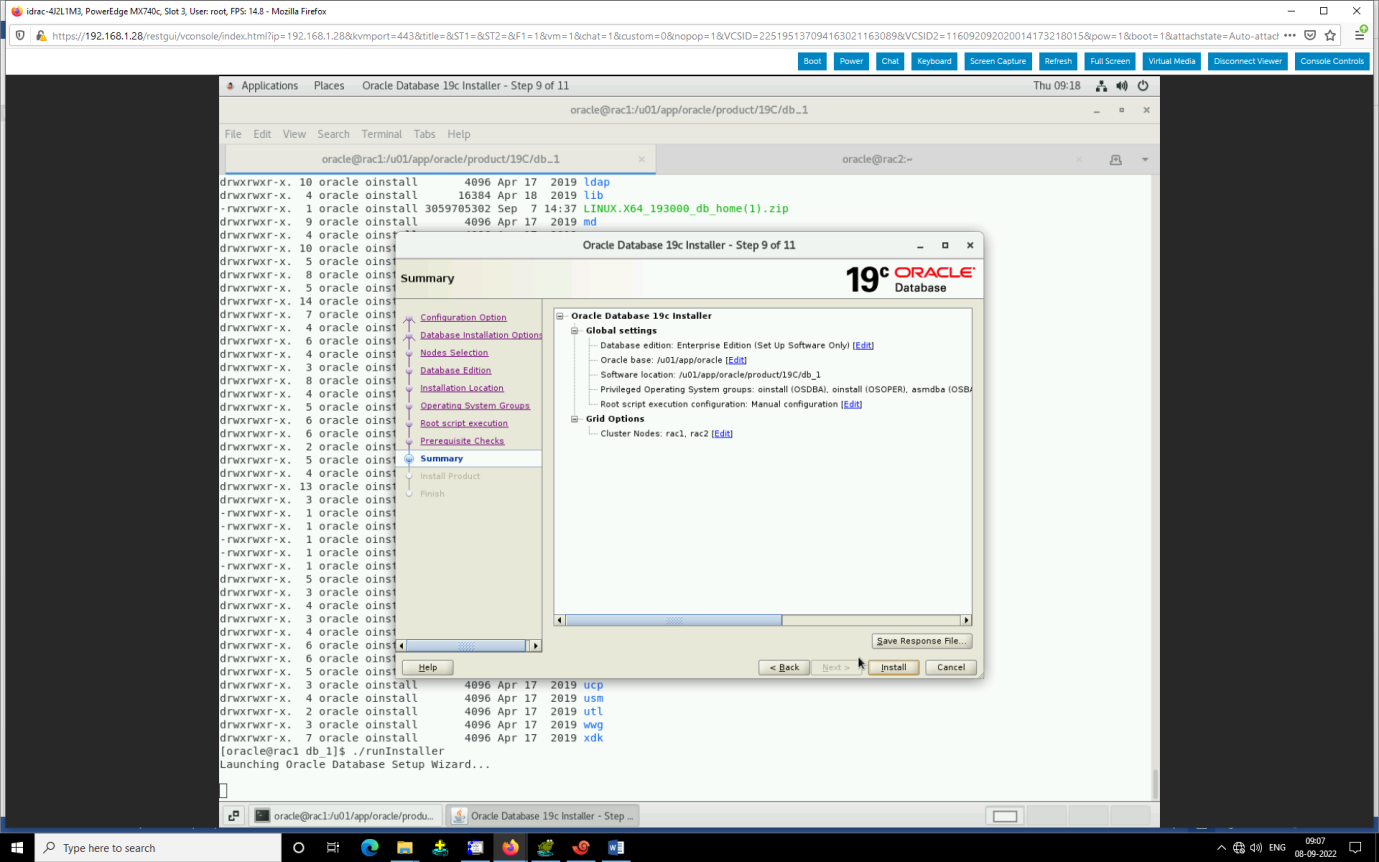
Task: Open terminal View menu
Action: (294, 134)
